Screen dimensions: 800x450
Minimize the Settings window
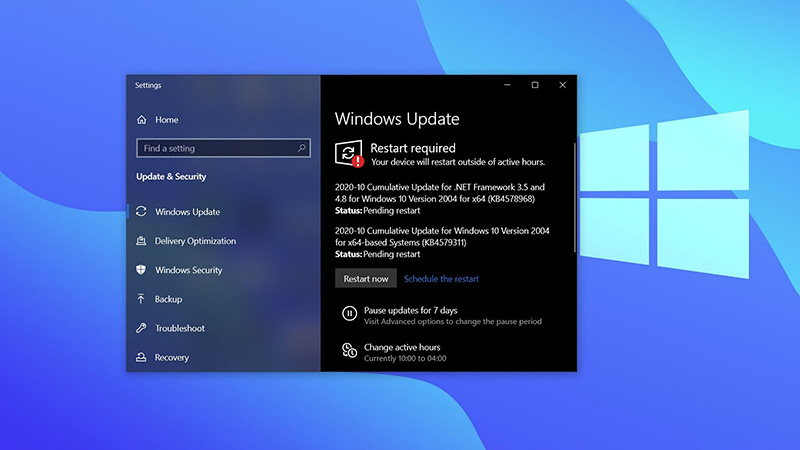click(507, 85)
